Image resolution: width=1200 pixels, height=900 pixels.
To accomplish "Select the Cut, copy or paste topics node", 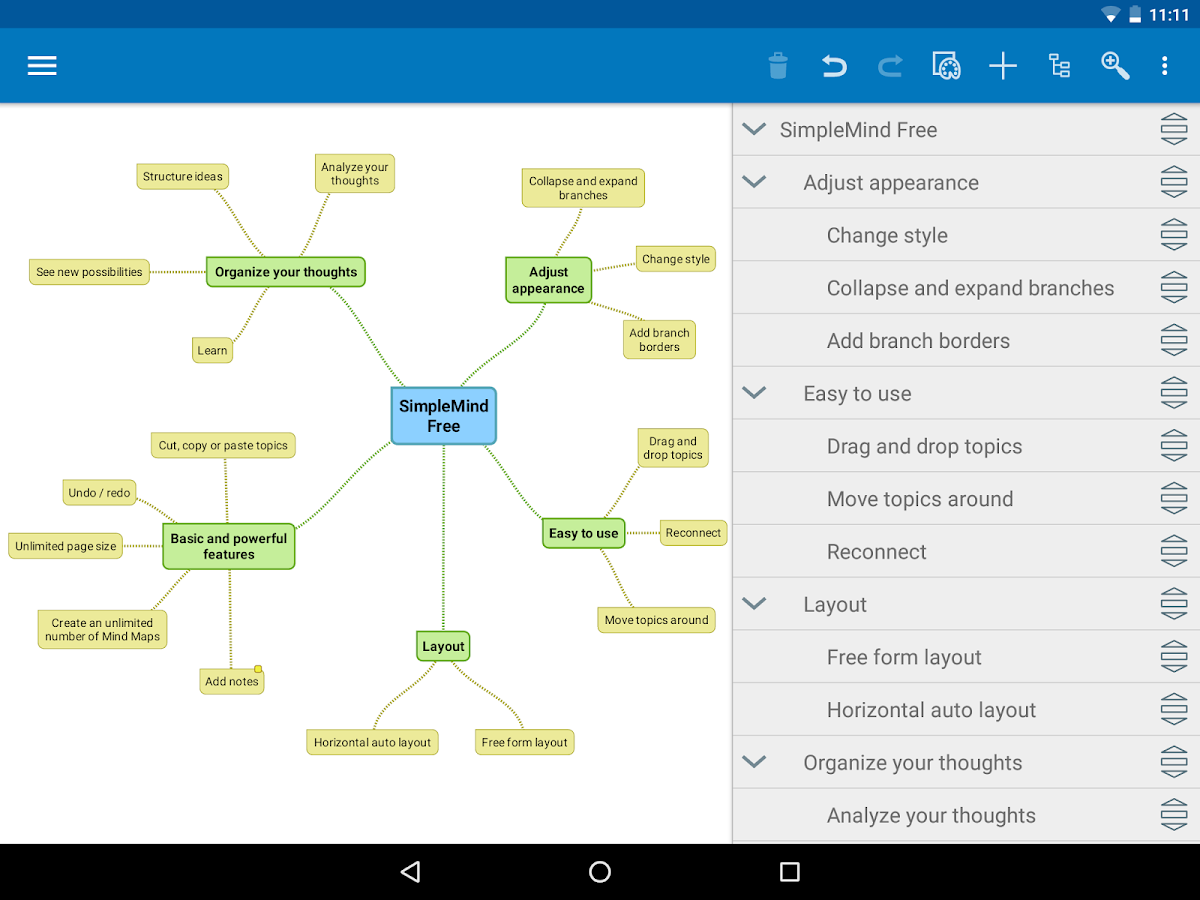I will (x=223, y=446).
